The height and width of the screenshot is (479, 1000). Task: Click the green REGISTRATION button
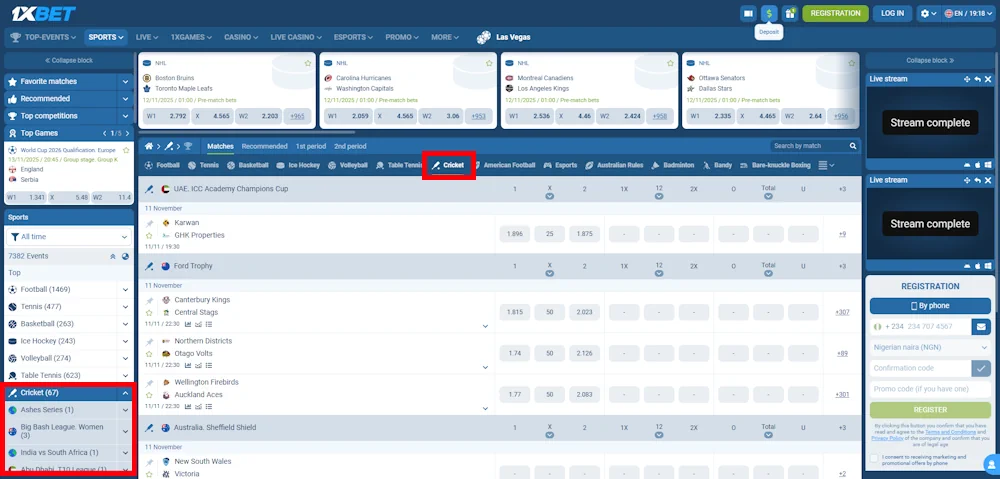[835, 13]
